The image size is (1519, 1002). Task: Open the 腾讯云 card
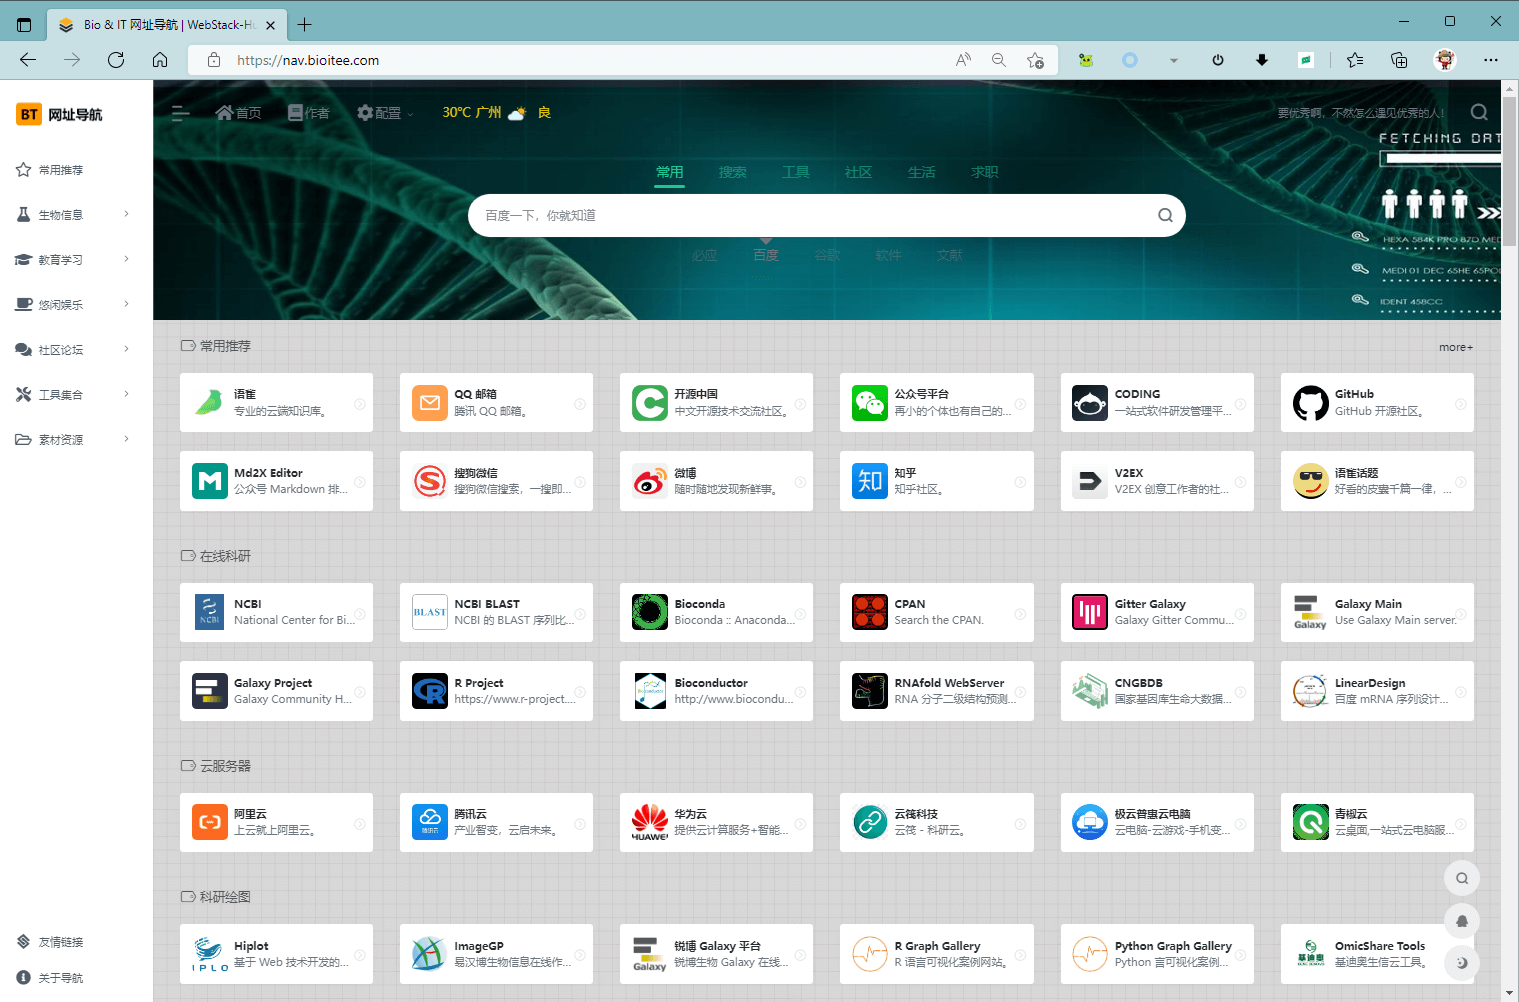(496, 822)
